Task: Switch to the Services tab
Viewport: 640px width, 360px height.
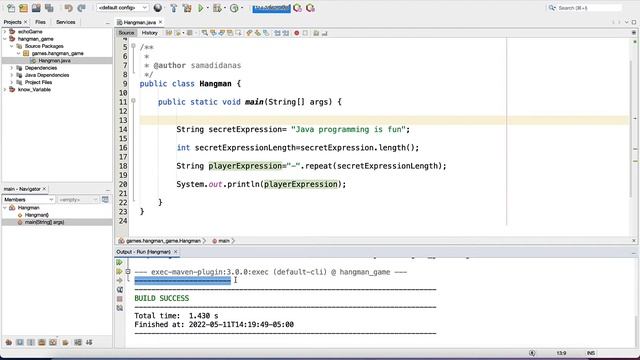Action: 65,22
